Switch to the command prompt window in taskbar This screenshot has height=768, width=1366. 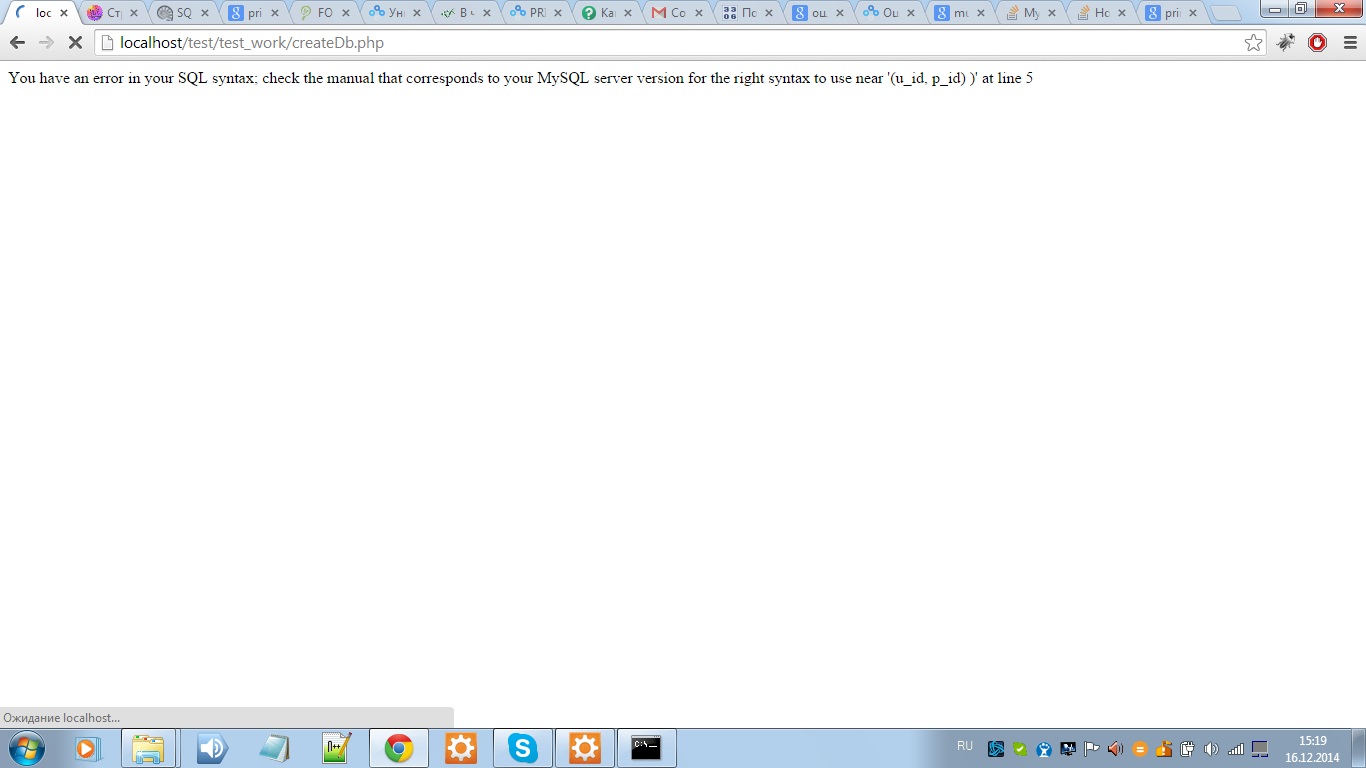point(646,748)
